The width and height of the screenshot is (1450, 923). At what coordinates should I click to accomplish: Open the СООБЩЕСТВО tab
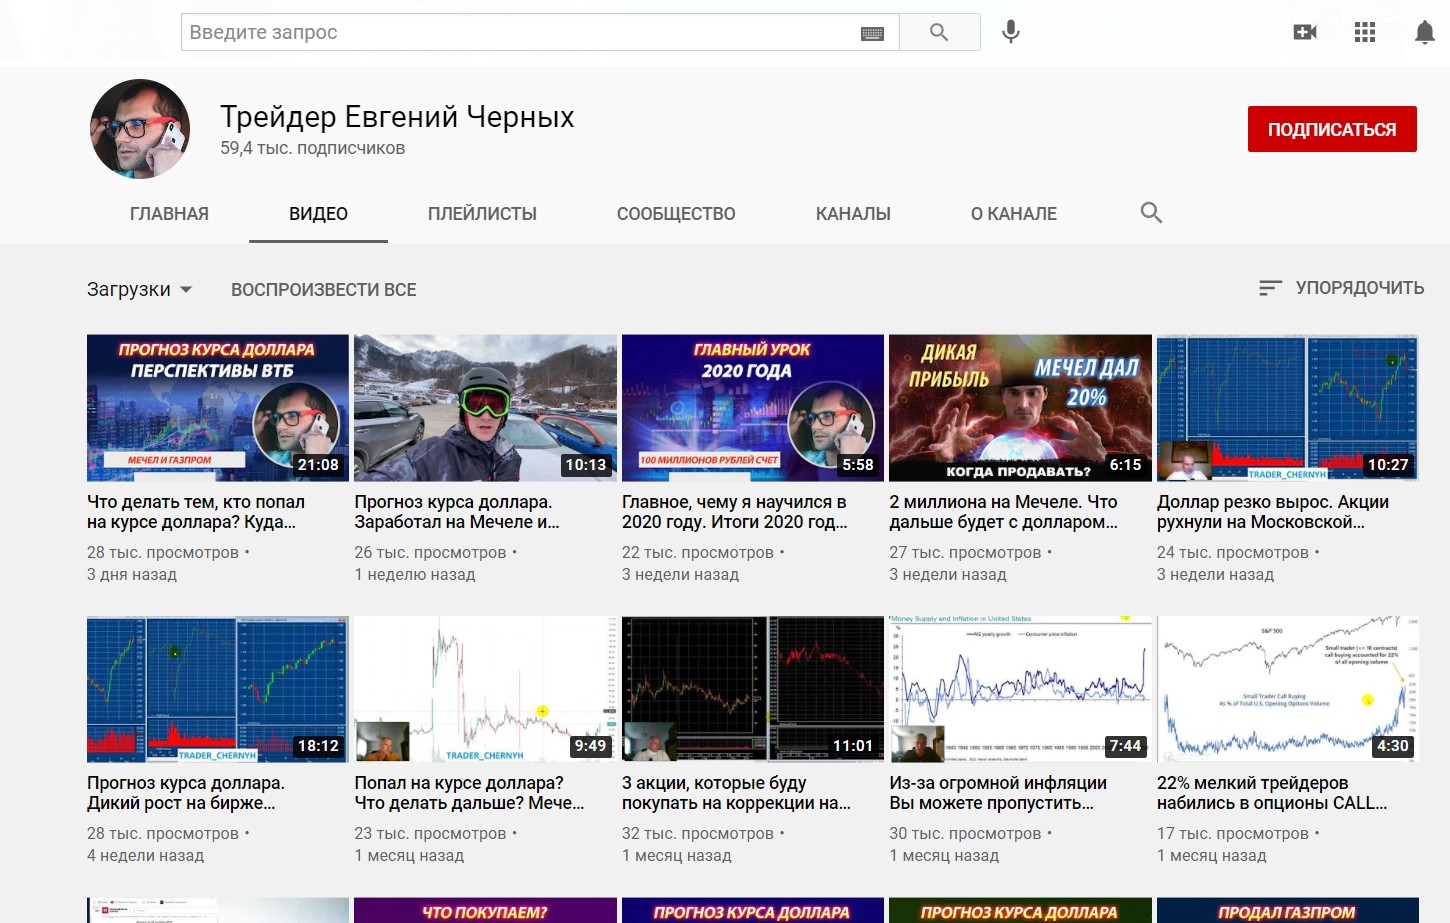[676, 214]
